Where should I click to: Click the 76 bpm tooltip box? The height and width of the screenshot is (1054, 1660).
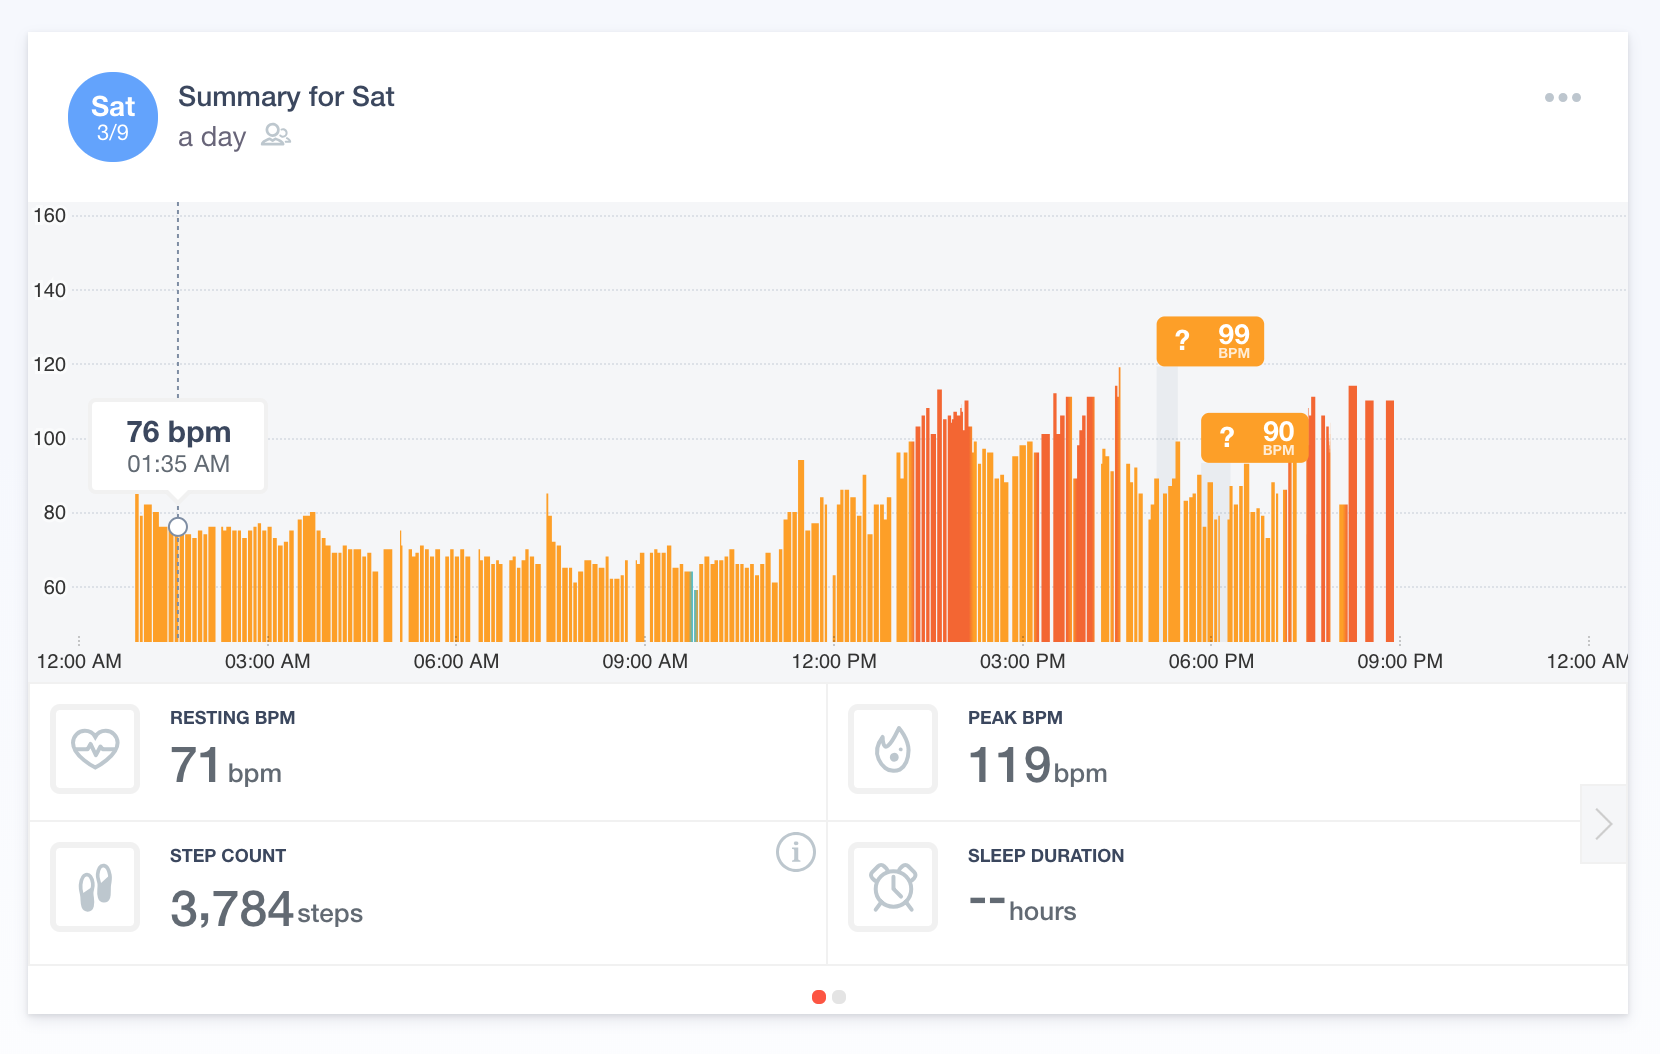(178, 446)
